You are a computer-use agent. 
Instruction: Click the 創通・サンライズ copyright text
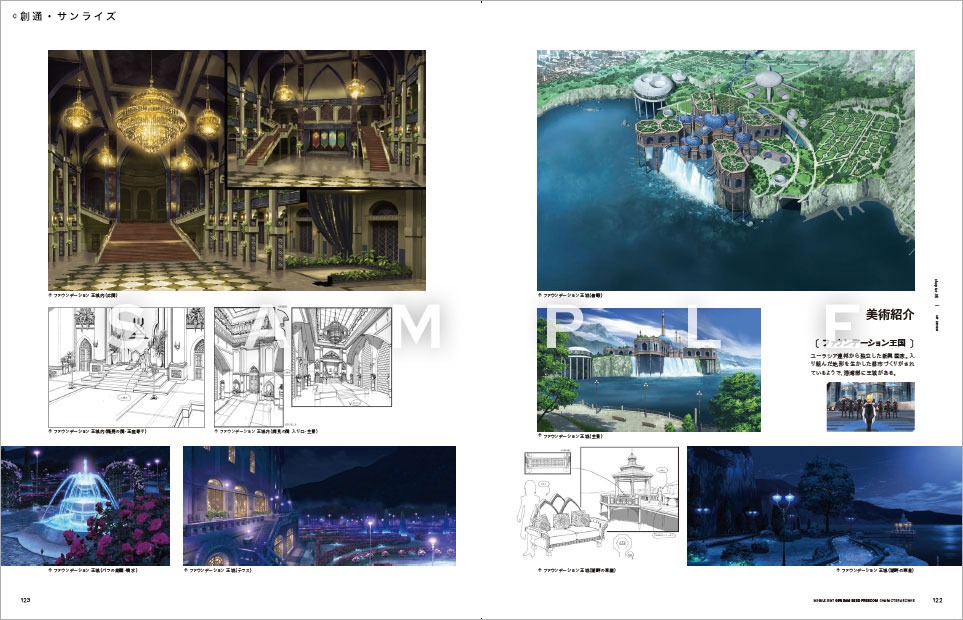click(x=61, y=16)
